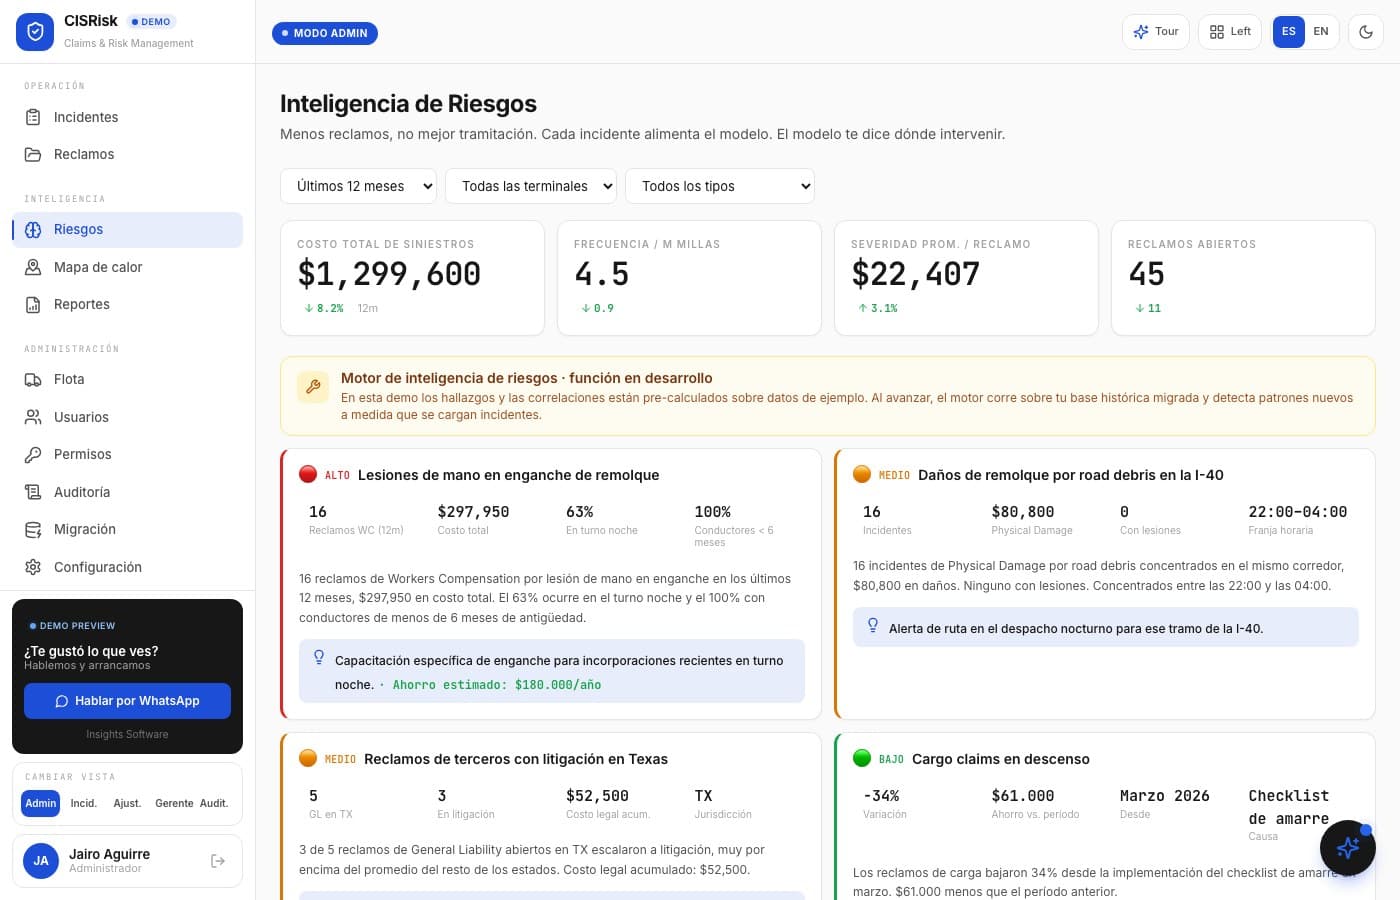
Task: Click the Incidentes clipboard icon
Action: tap(33, 117)
